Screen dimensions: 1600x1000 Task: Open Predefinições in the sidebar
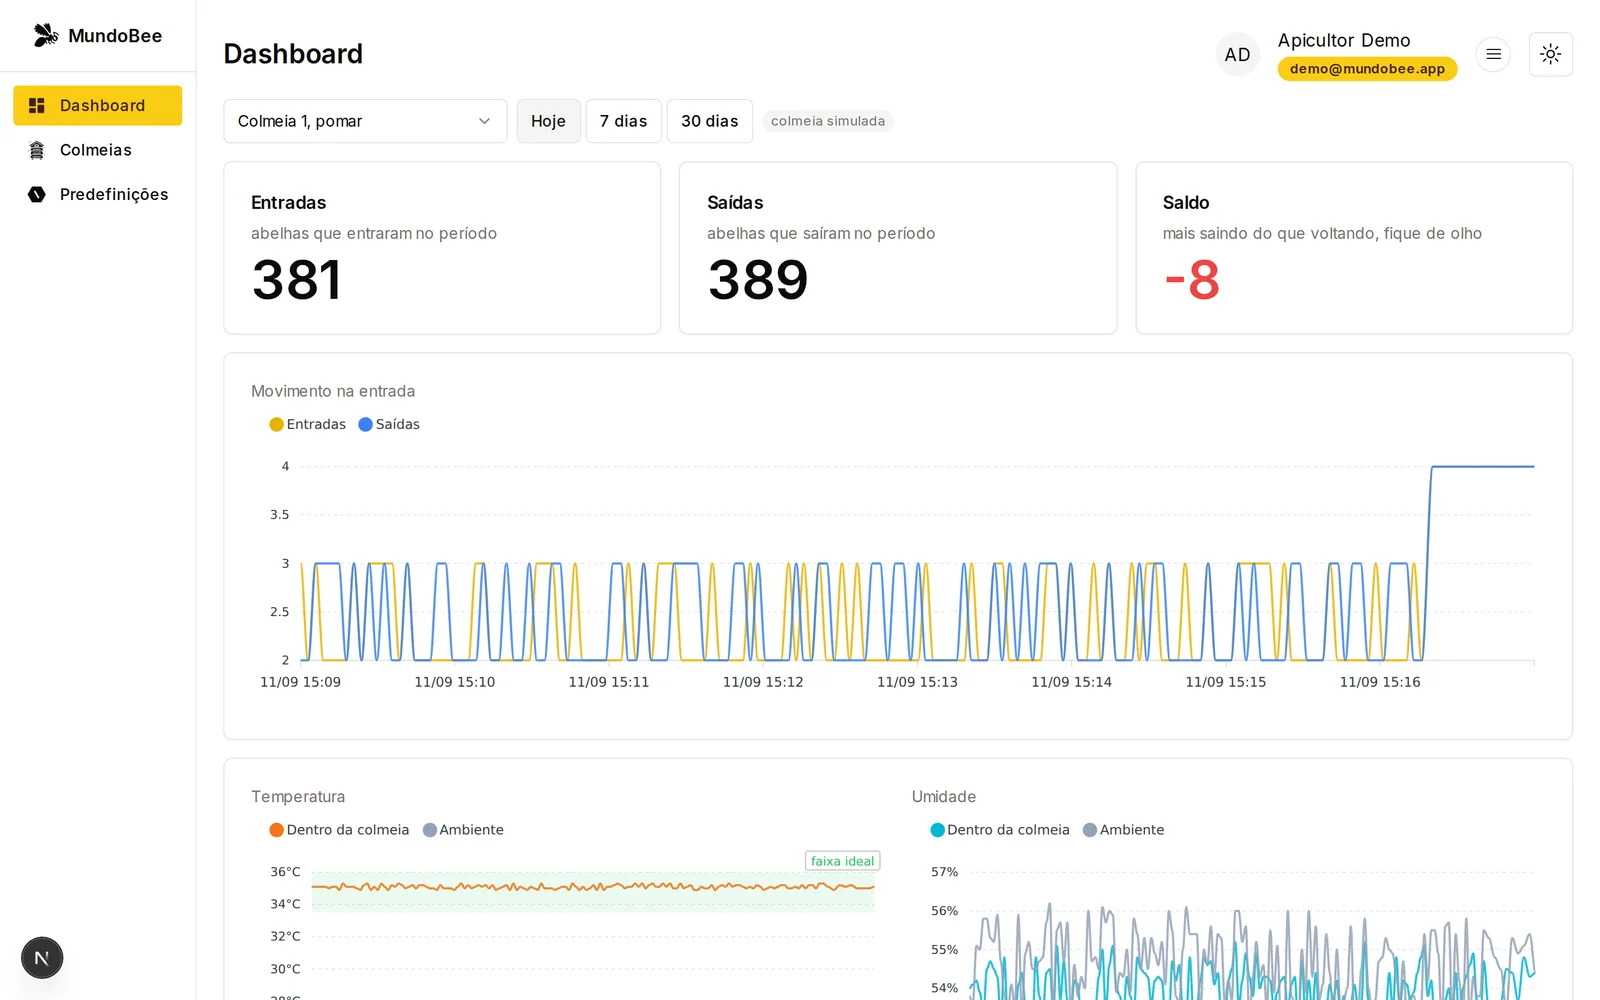pyautogui.click(x=97, y=194)
